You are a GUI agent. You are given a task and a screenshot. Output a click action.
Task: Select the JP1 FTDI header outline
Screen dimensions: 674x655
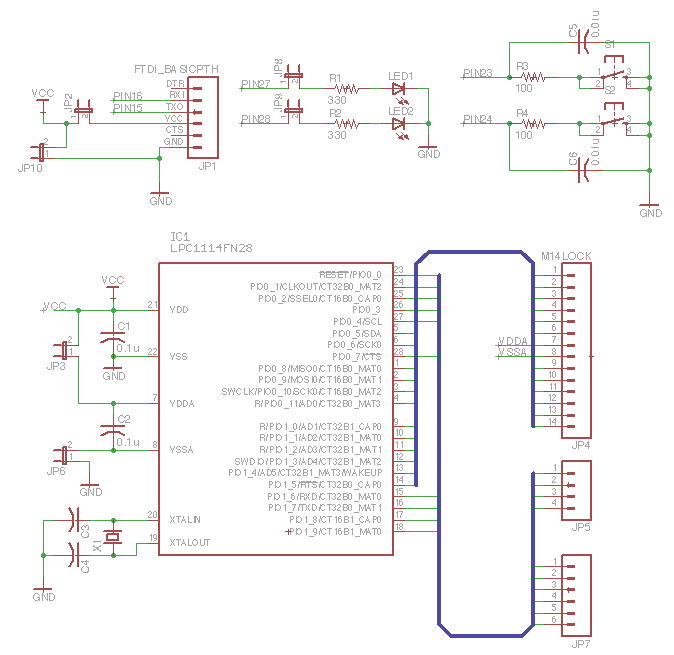203,118
